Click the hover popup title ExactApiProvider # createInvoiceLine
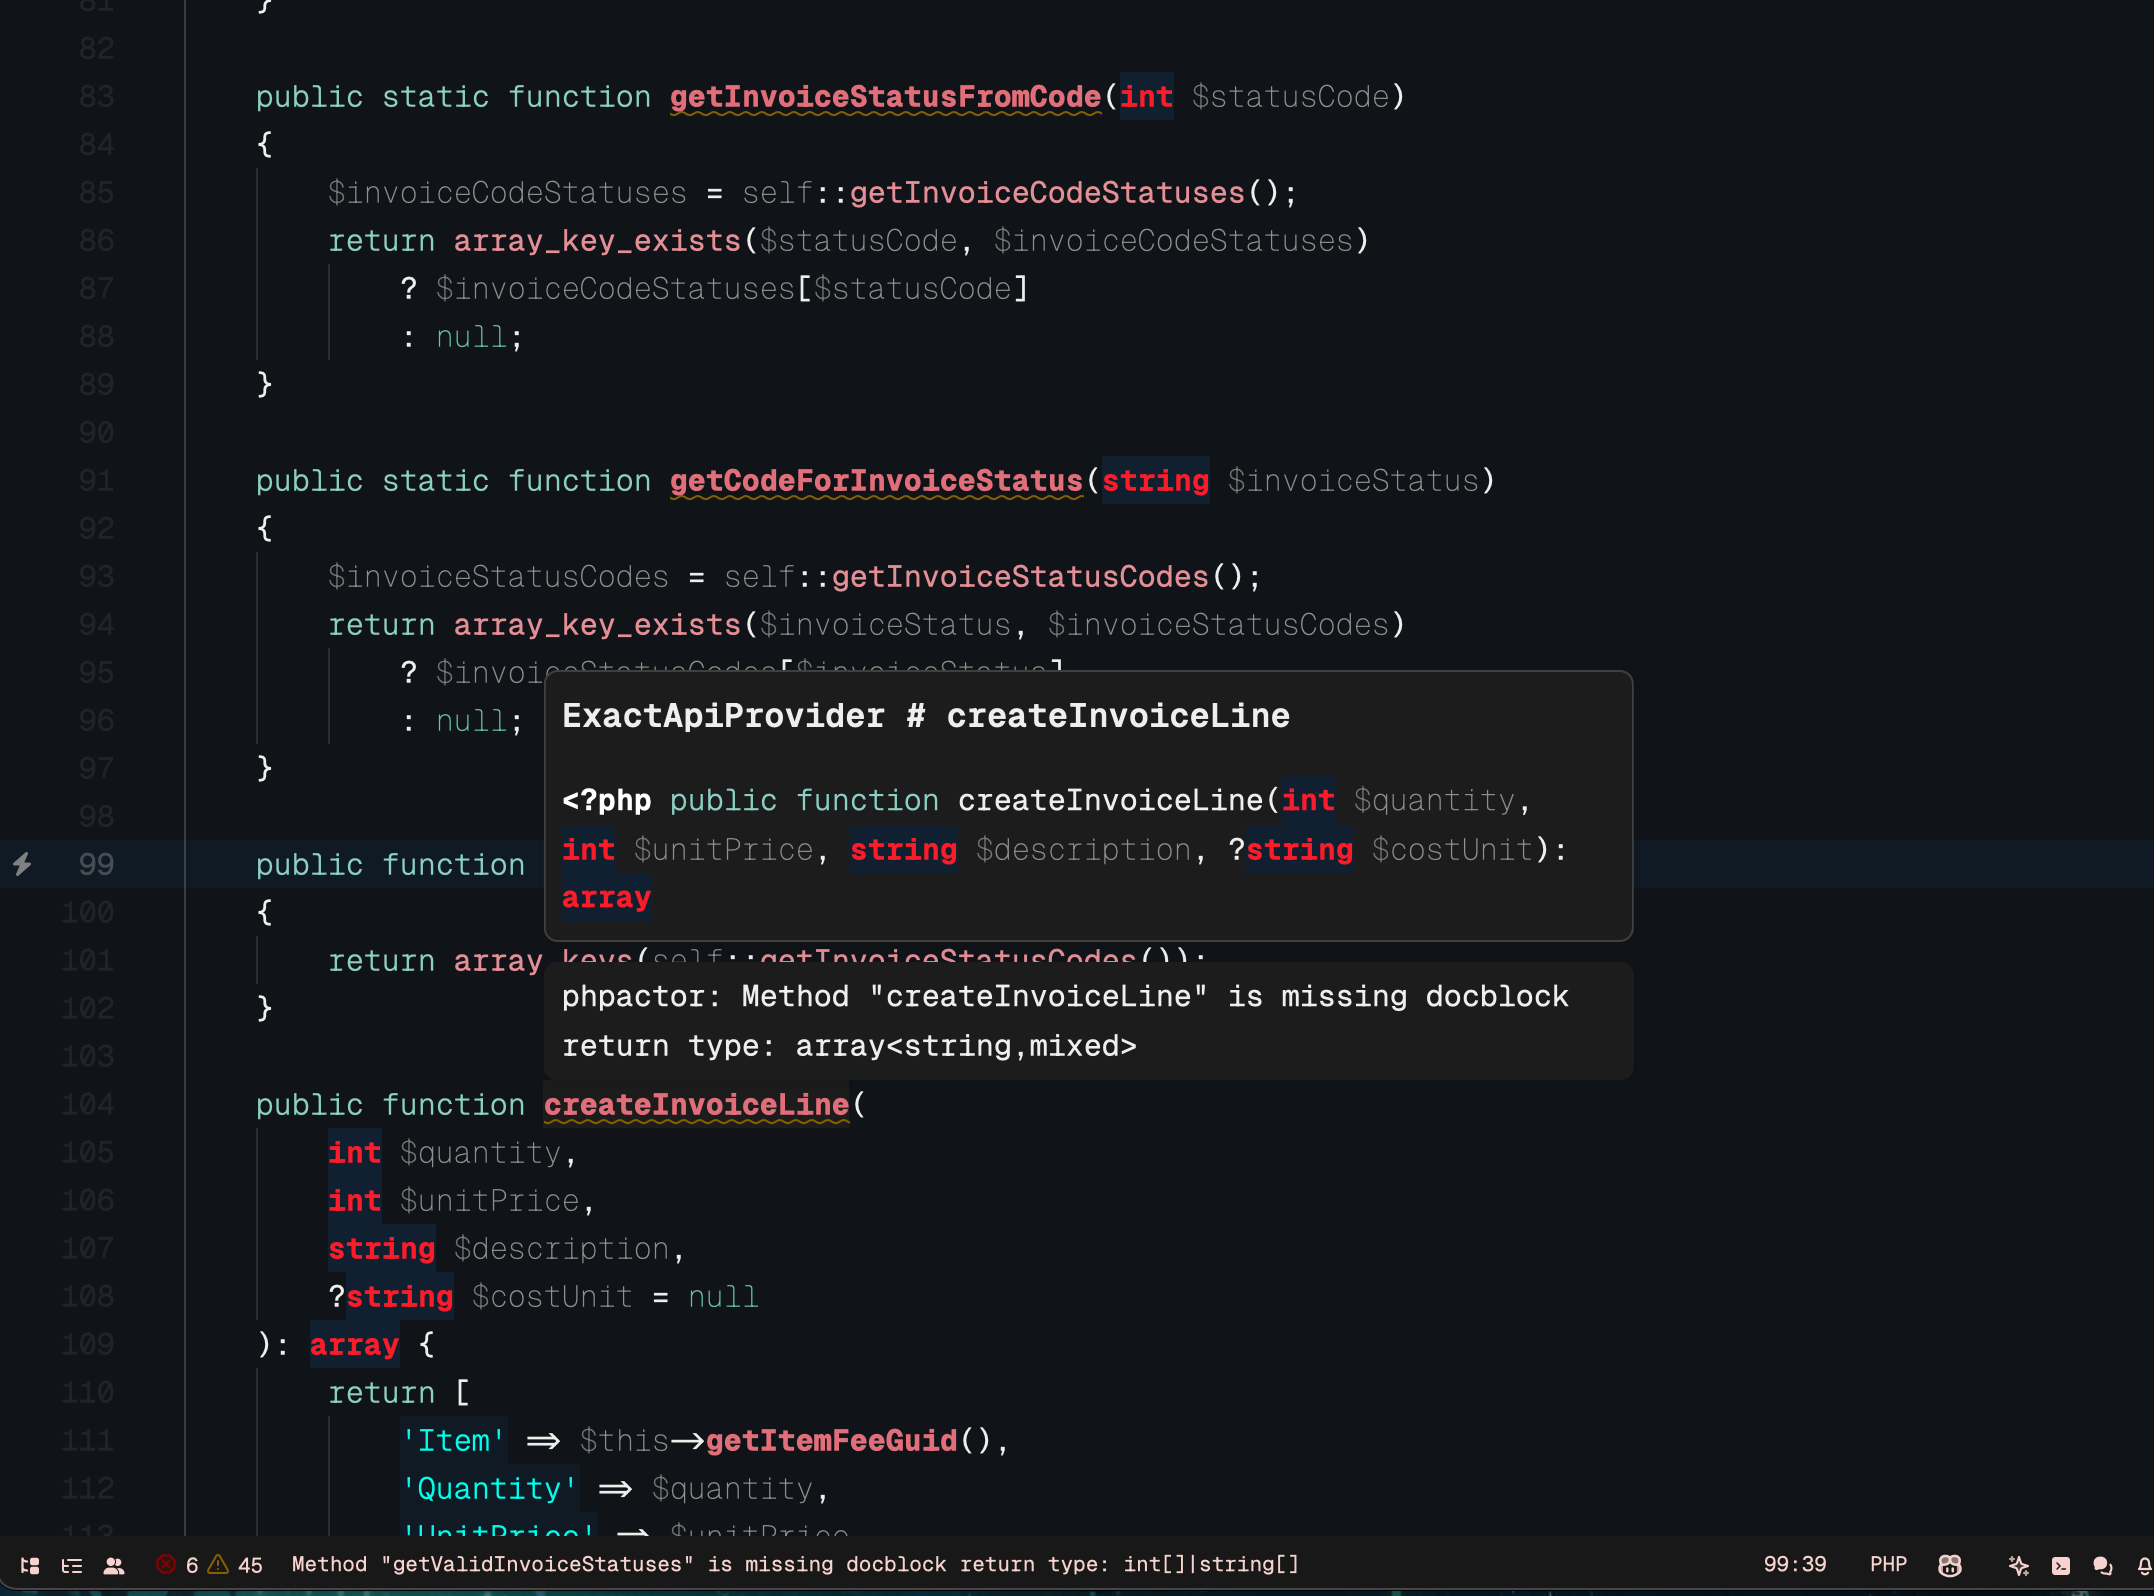Image resolution: width=2154 pixels, height=1596 pixels. 926,716
